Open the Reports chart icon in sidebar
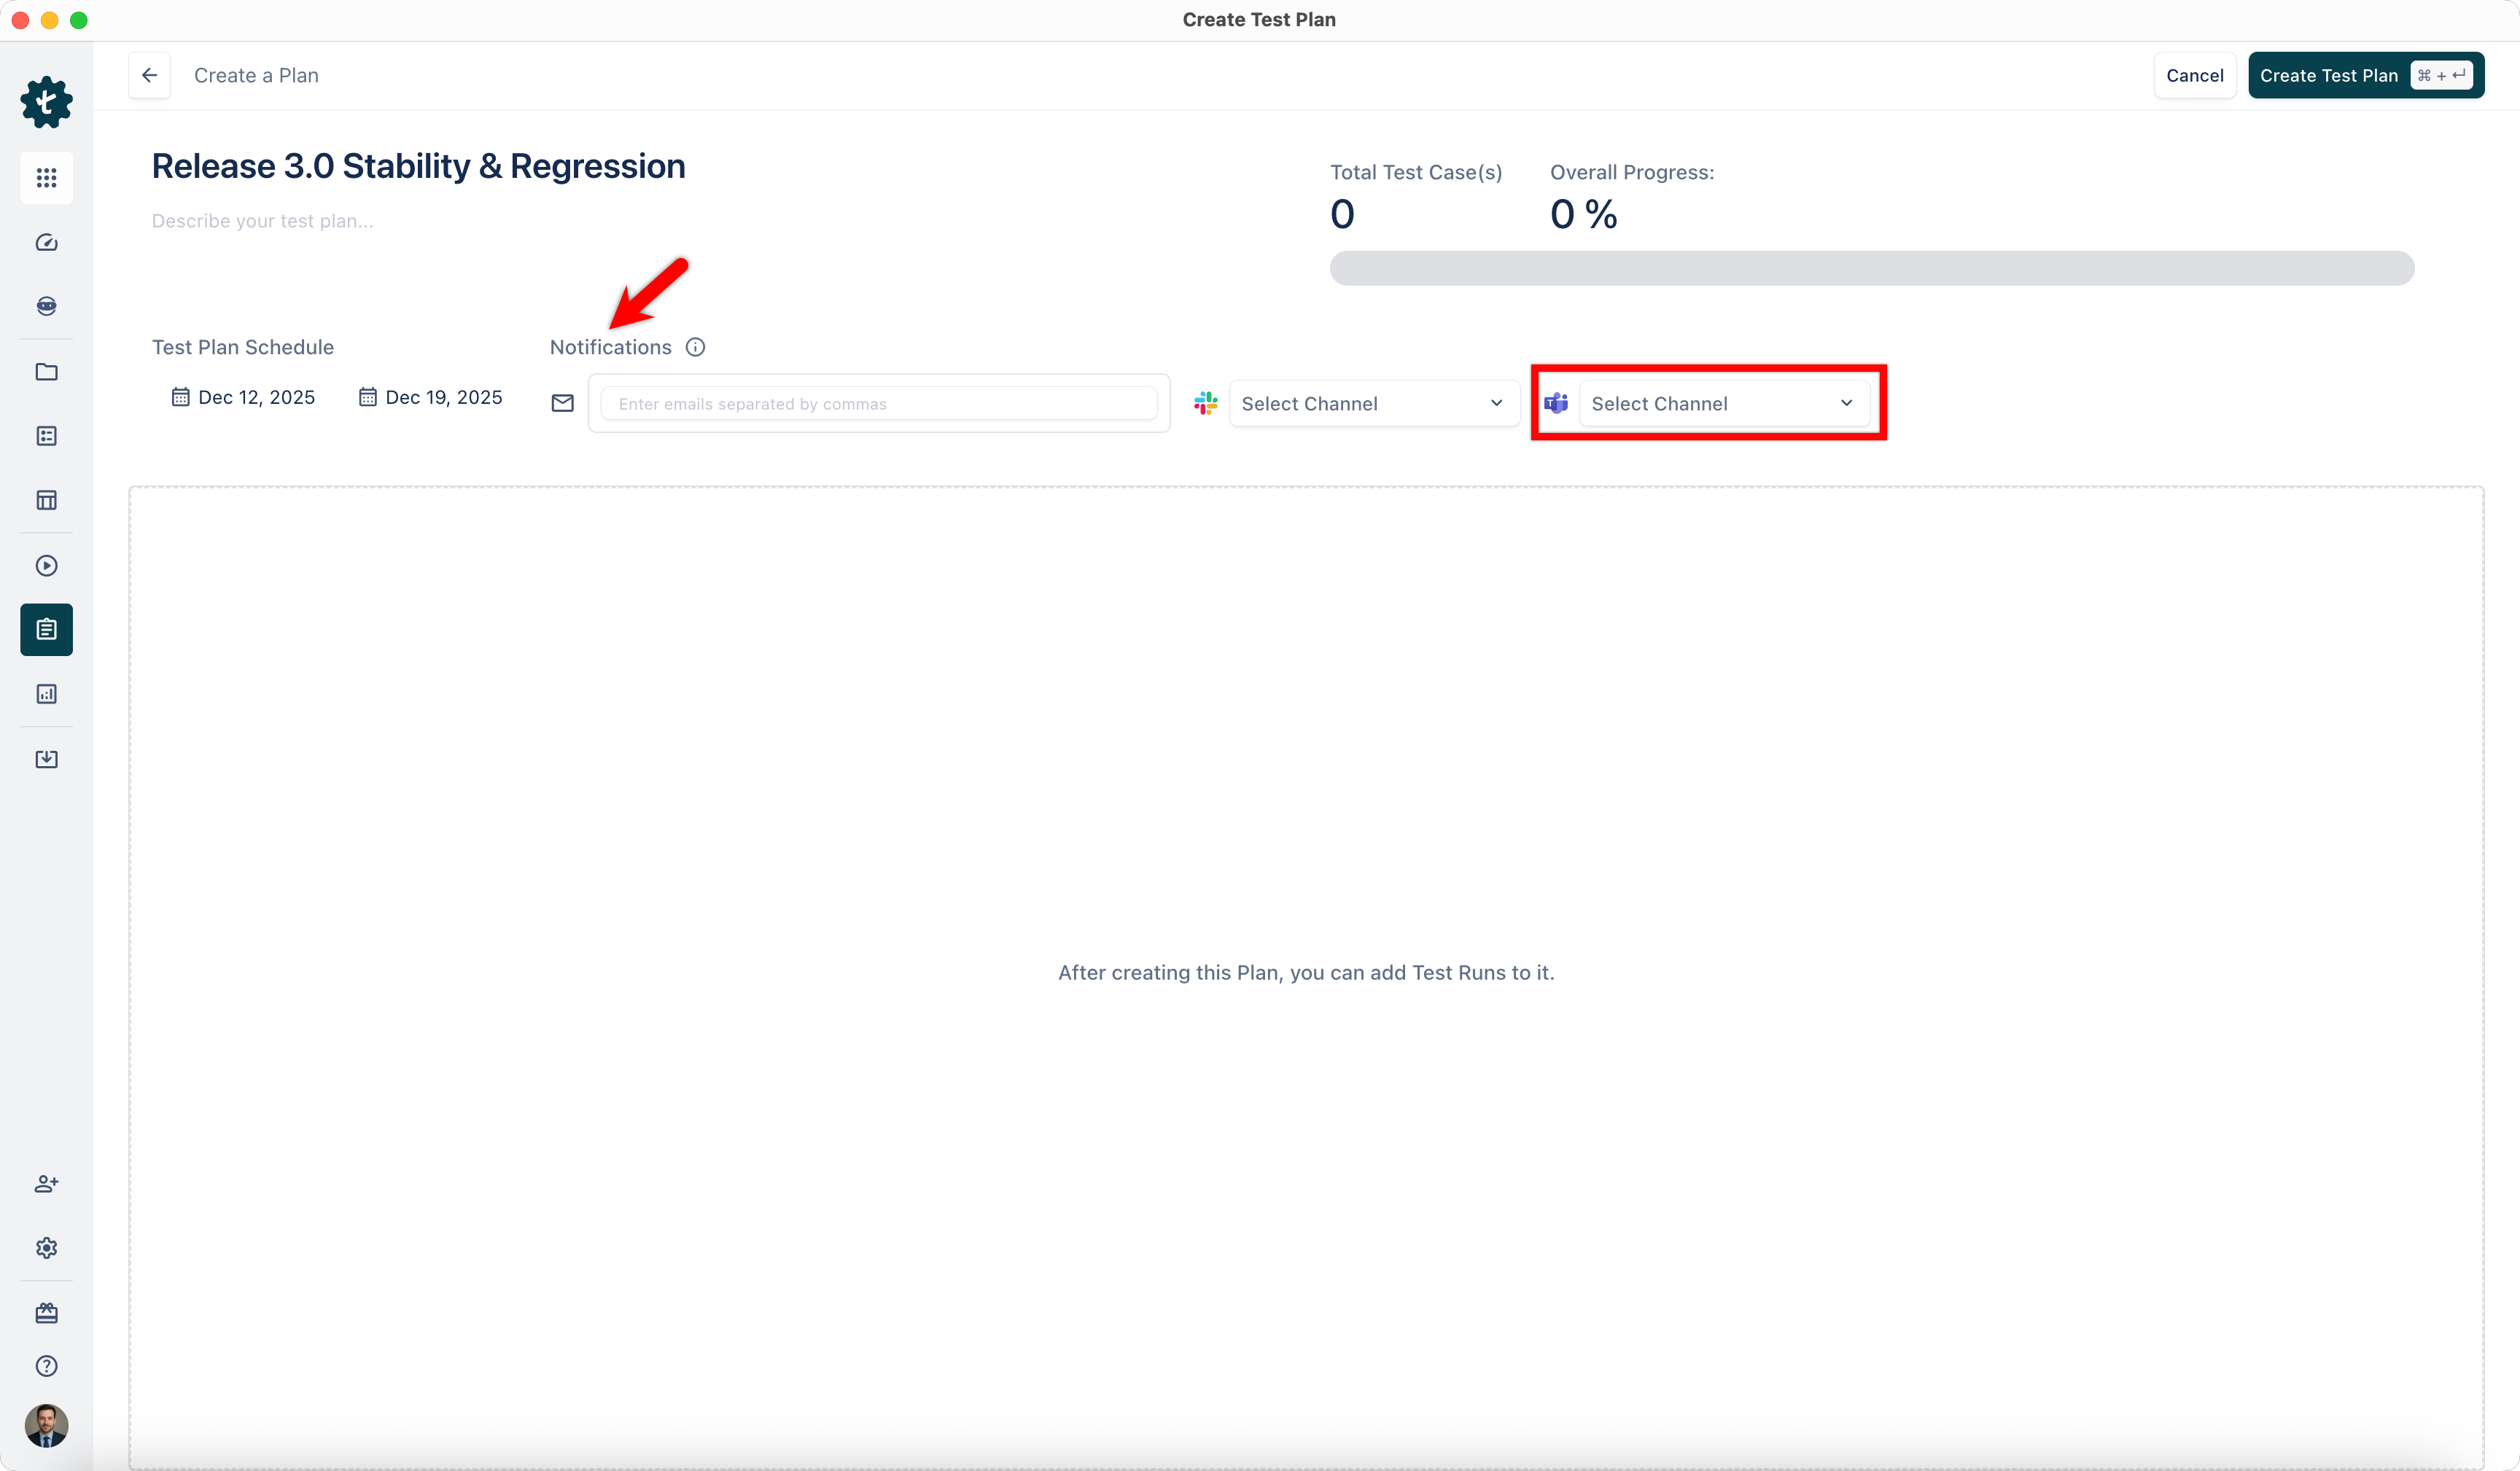Viewport: 2520px width, 1471px height. tap(46, 693)
